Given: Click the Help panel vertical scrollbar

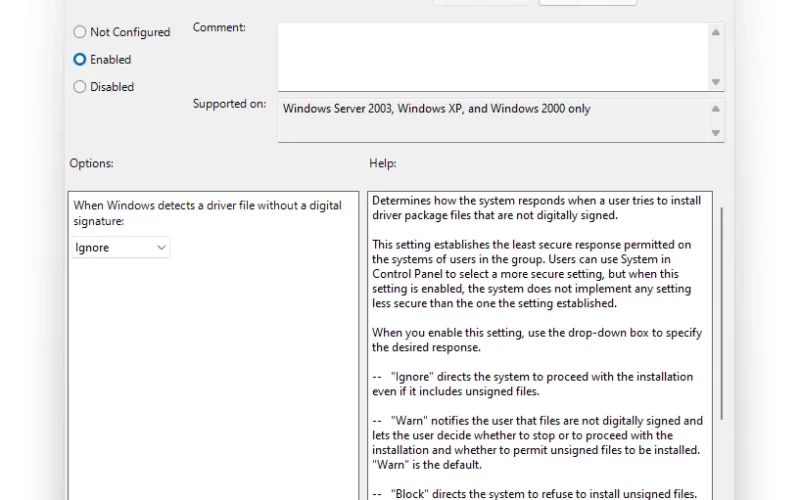Looking at the screenshot, I should click(x=721, y=313).
